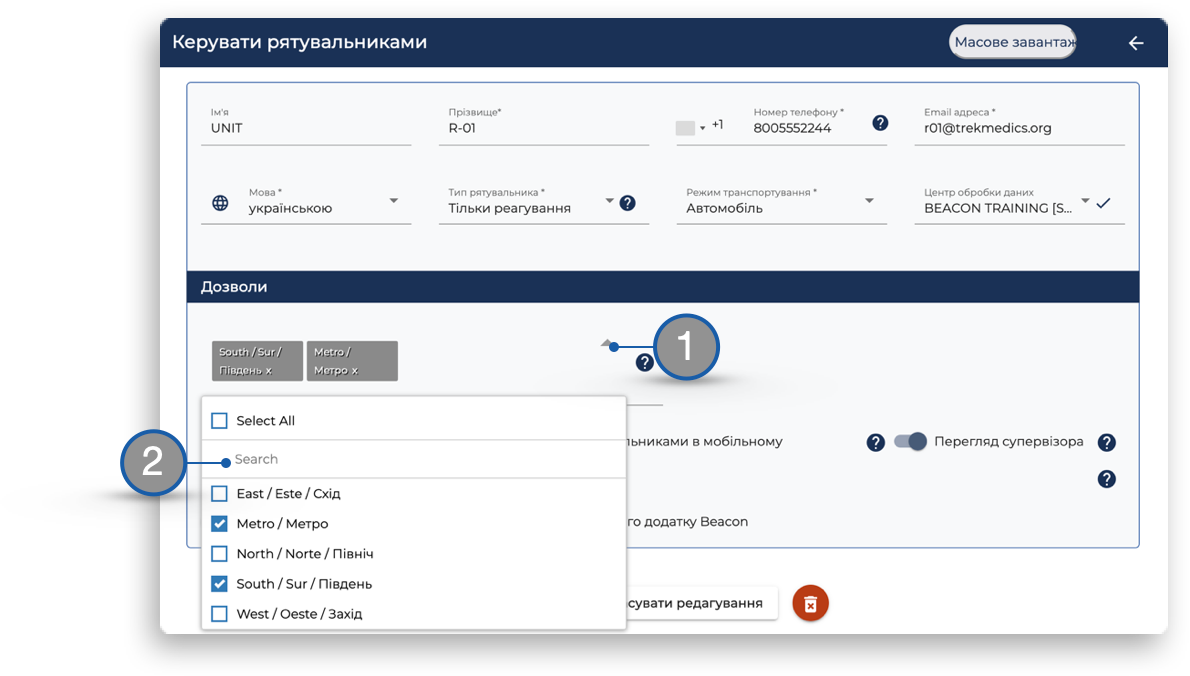Open help icon beside responder type field
1190x676 pixels.
click(x=628, y=203)
